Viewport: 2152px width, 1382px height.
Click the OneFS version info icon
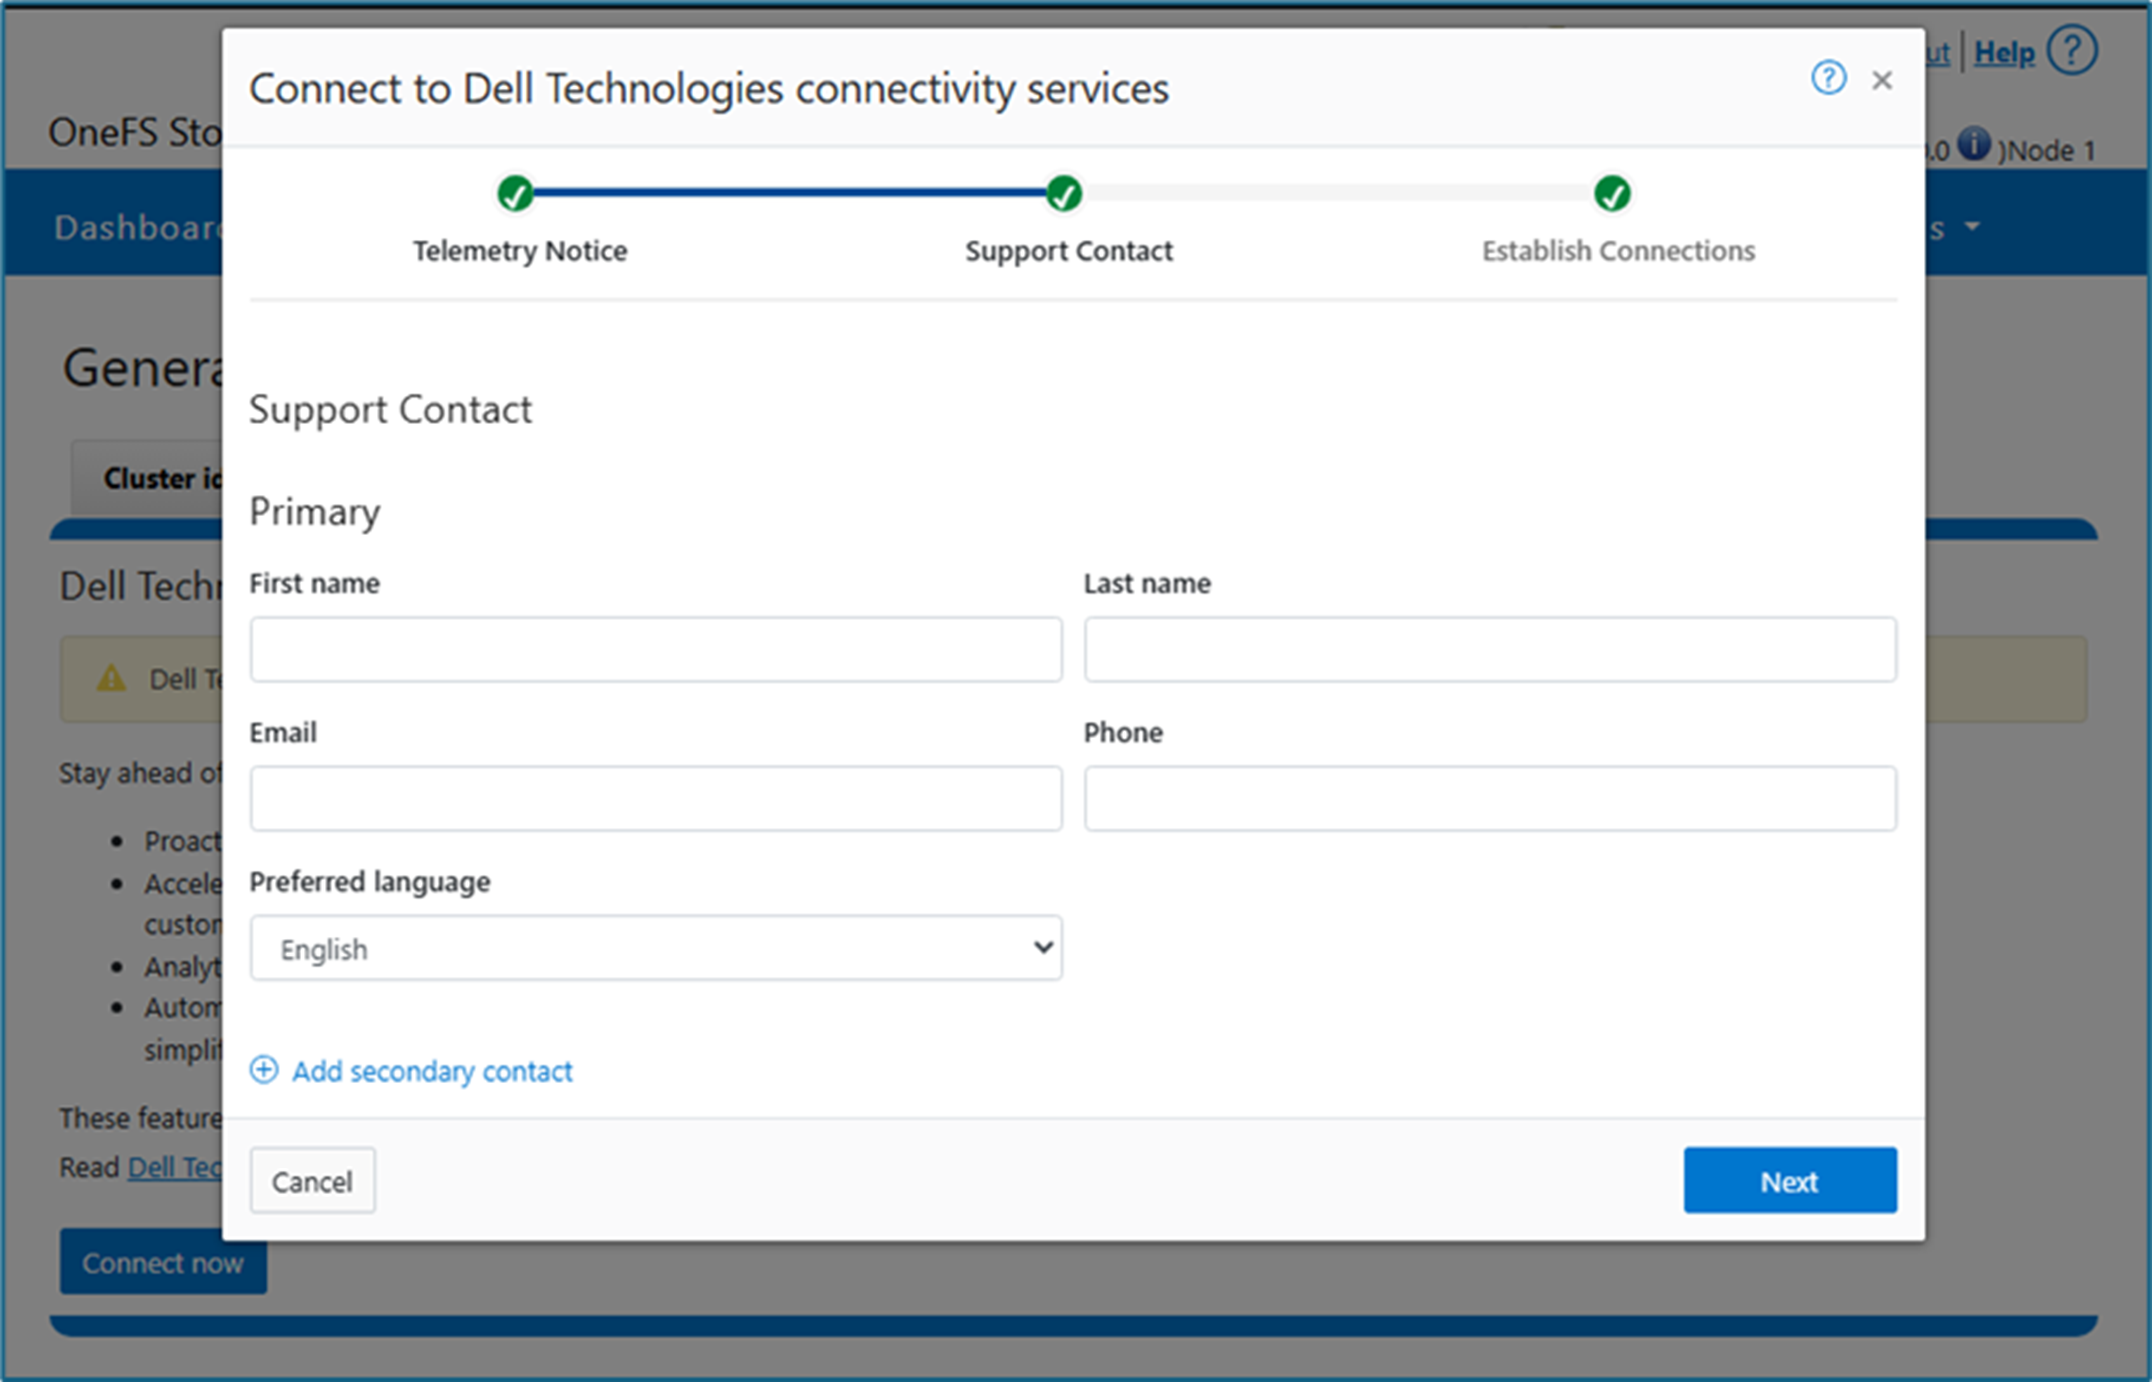(1974, 144)
